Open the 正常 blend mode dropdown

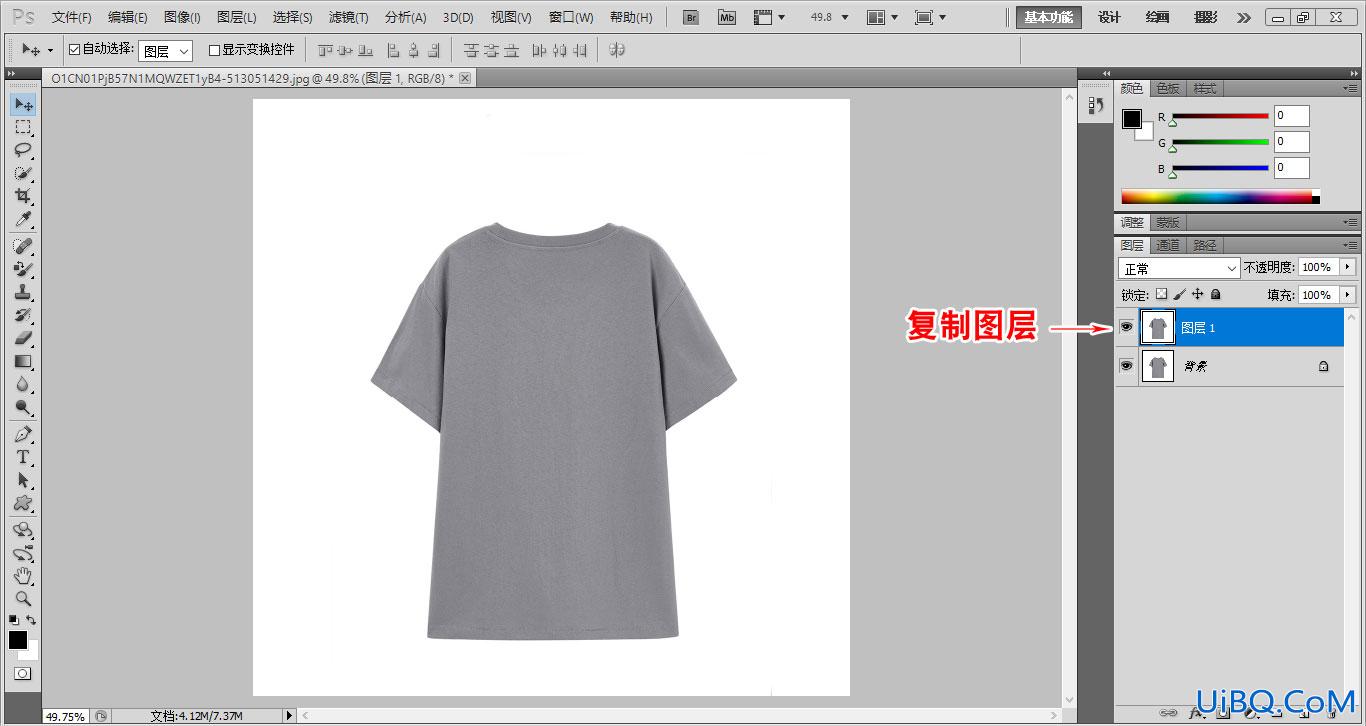1179,268
